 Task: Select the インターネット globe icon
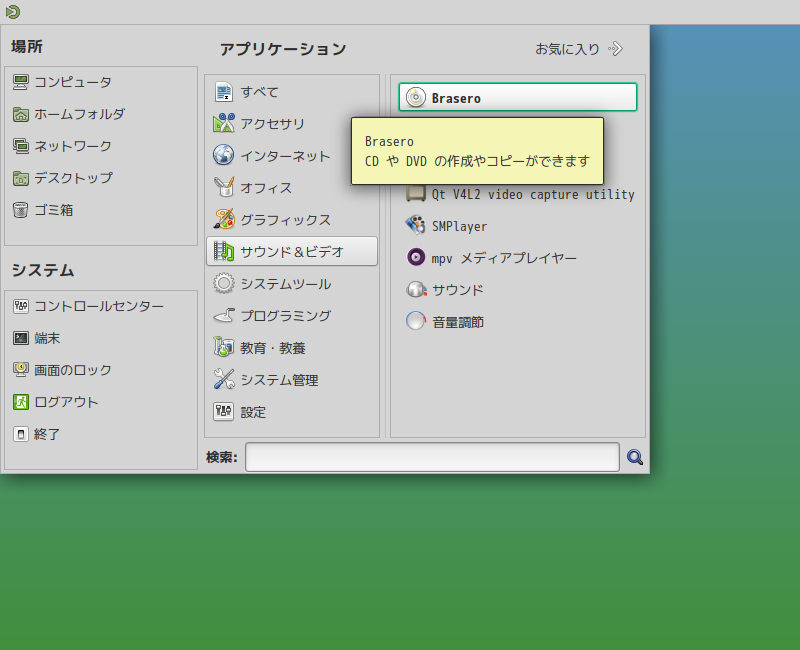(223, 156)
